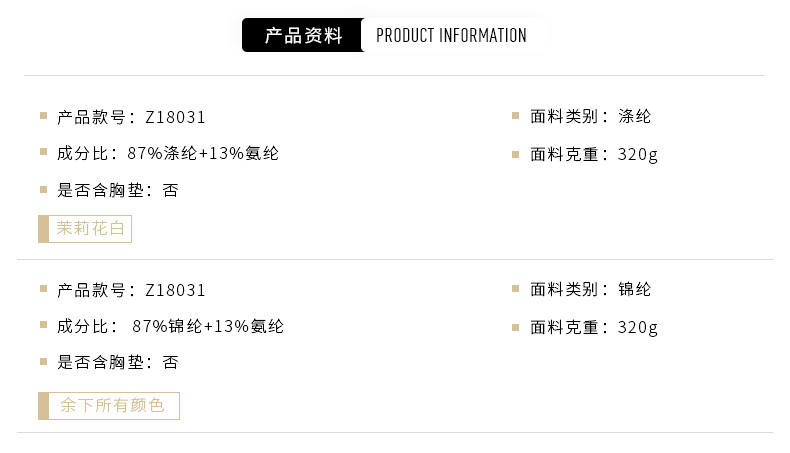Click the 320g weight value in top section

pyautogui.click(x=638, y=154)
